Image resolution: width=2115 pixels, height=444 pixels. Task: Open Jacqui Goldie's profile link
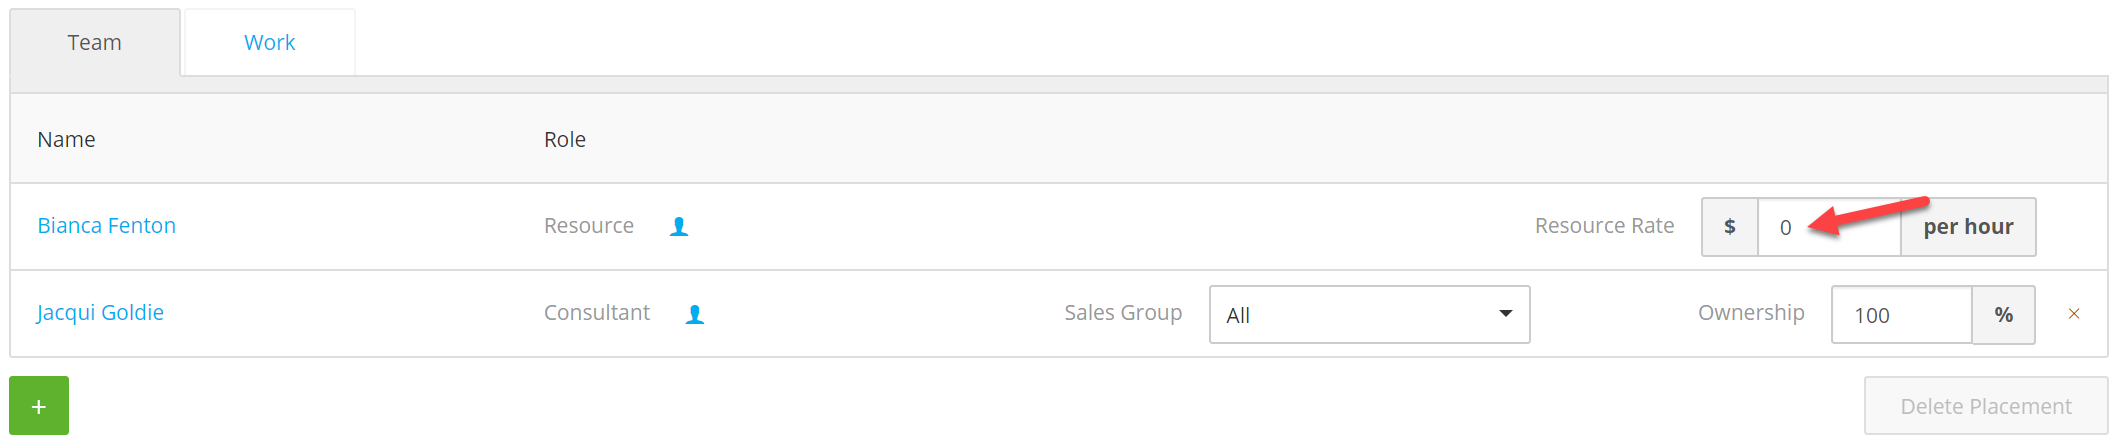click(x=101, y=313)
